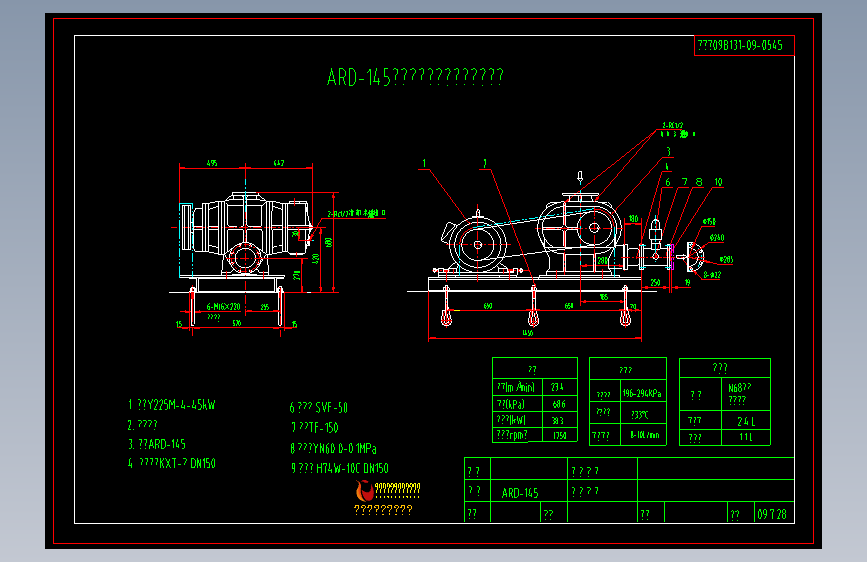The height and width of the screenshot is (562, 867).
Task: Click callout number '1' above the motor
Action: click(x=424, y=163)
